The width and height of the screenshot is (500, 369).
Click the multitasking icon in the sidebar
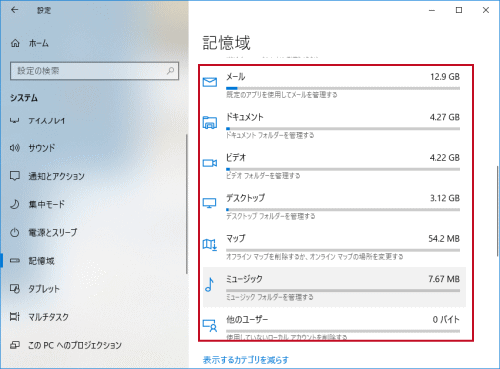point(15,316)
